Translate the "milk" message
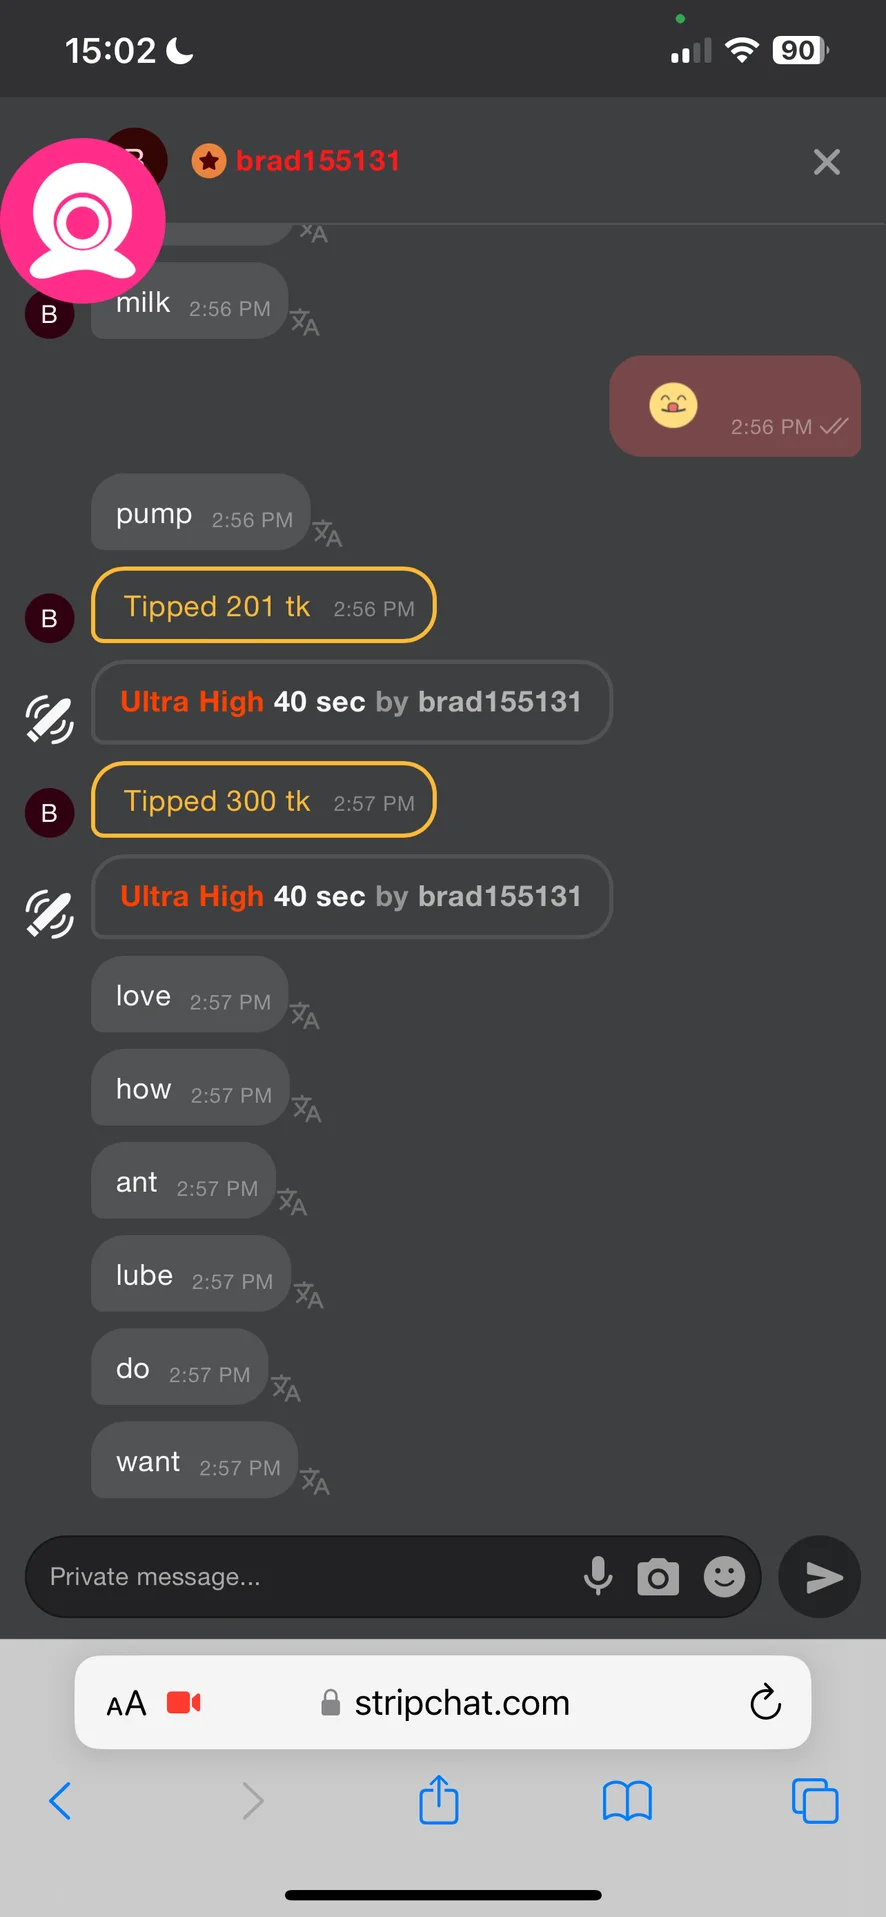Screen dimensions: 886x1917 (x=305, y=322)
